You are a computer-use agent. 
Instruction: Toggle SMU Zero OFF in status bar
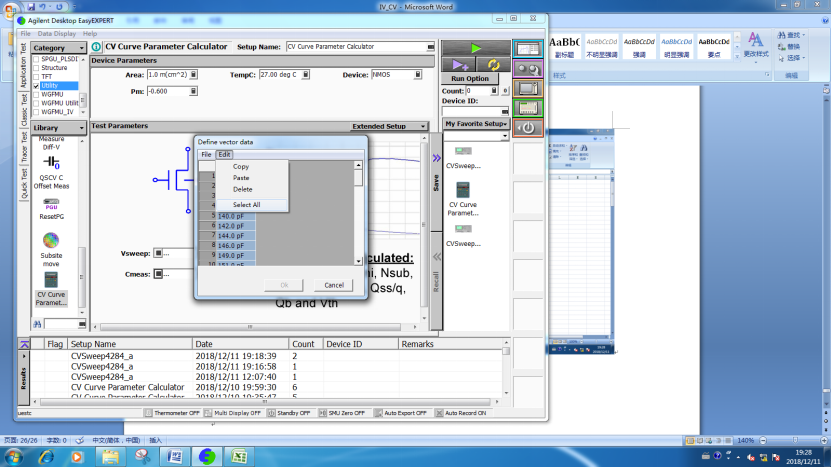tap(342, 413)
